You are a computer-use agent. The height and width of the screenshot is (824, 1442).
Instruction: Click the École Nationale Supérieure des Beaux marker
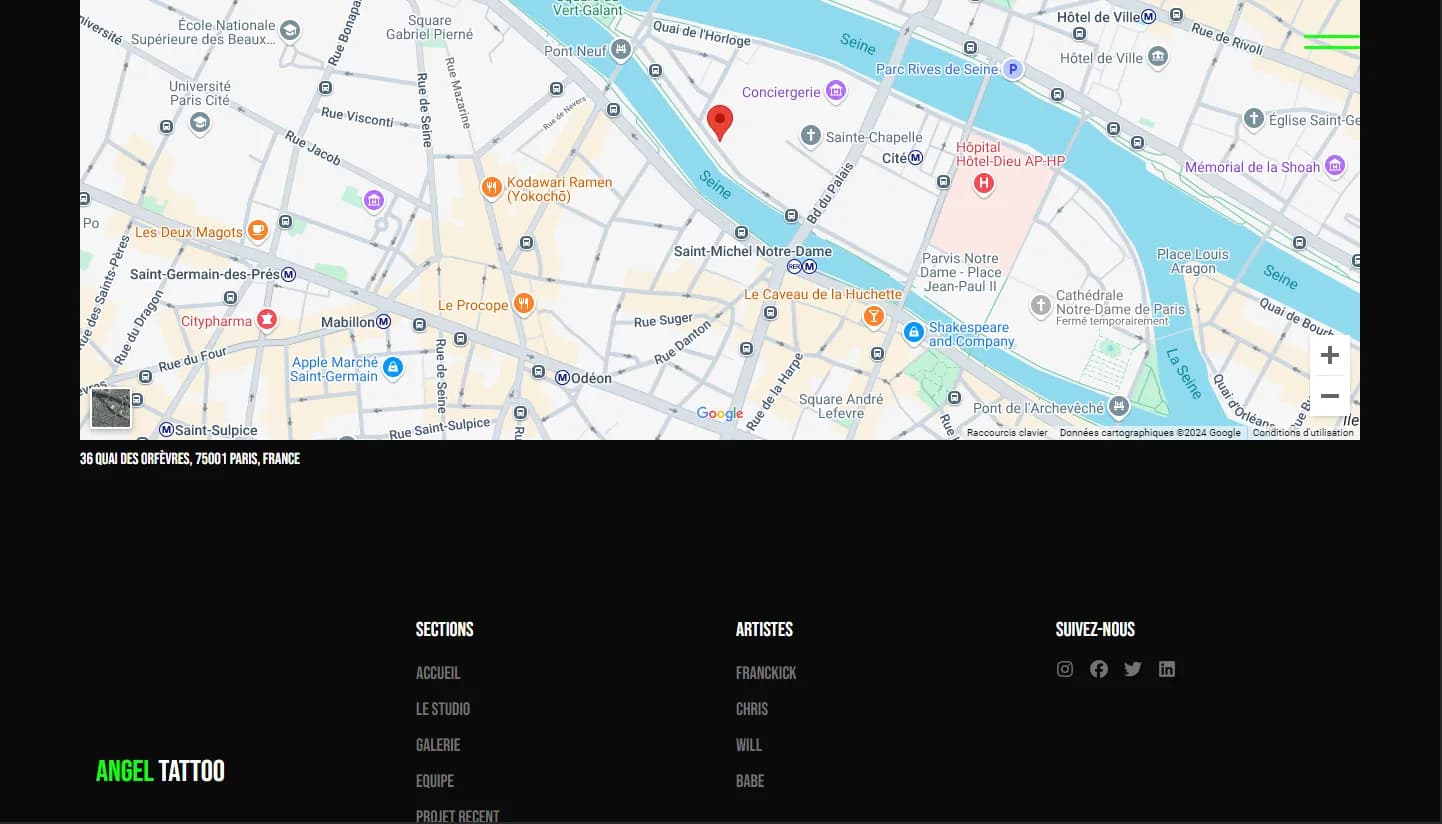(290, 31)
